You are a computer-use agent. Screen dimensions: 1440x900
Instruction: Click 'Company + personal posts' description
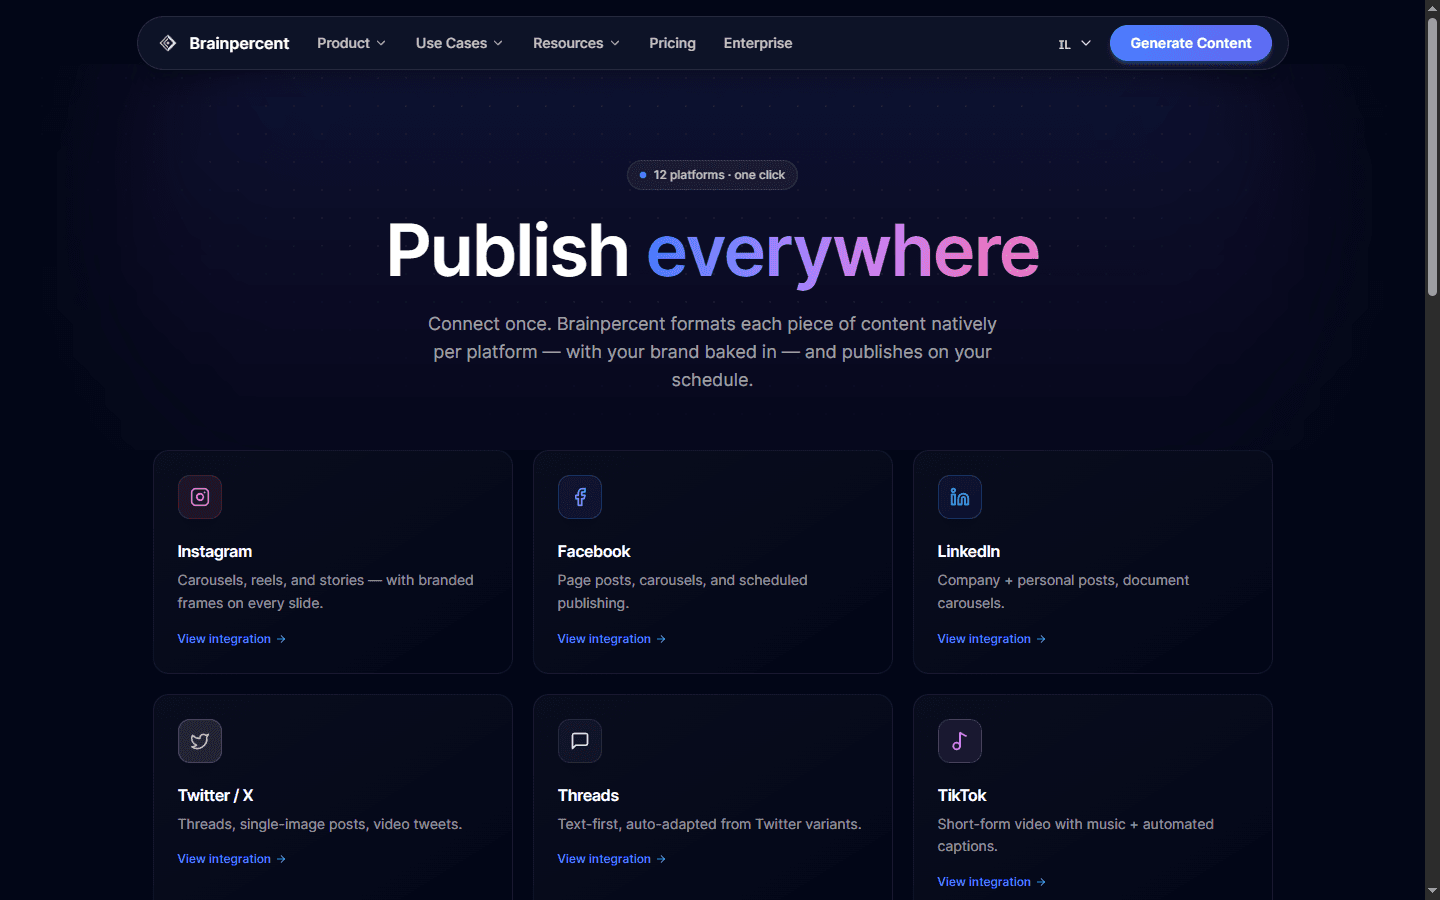pos(1064,591)
